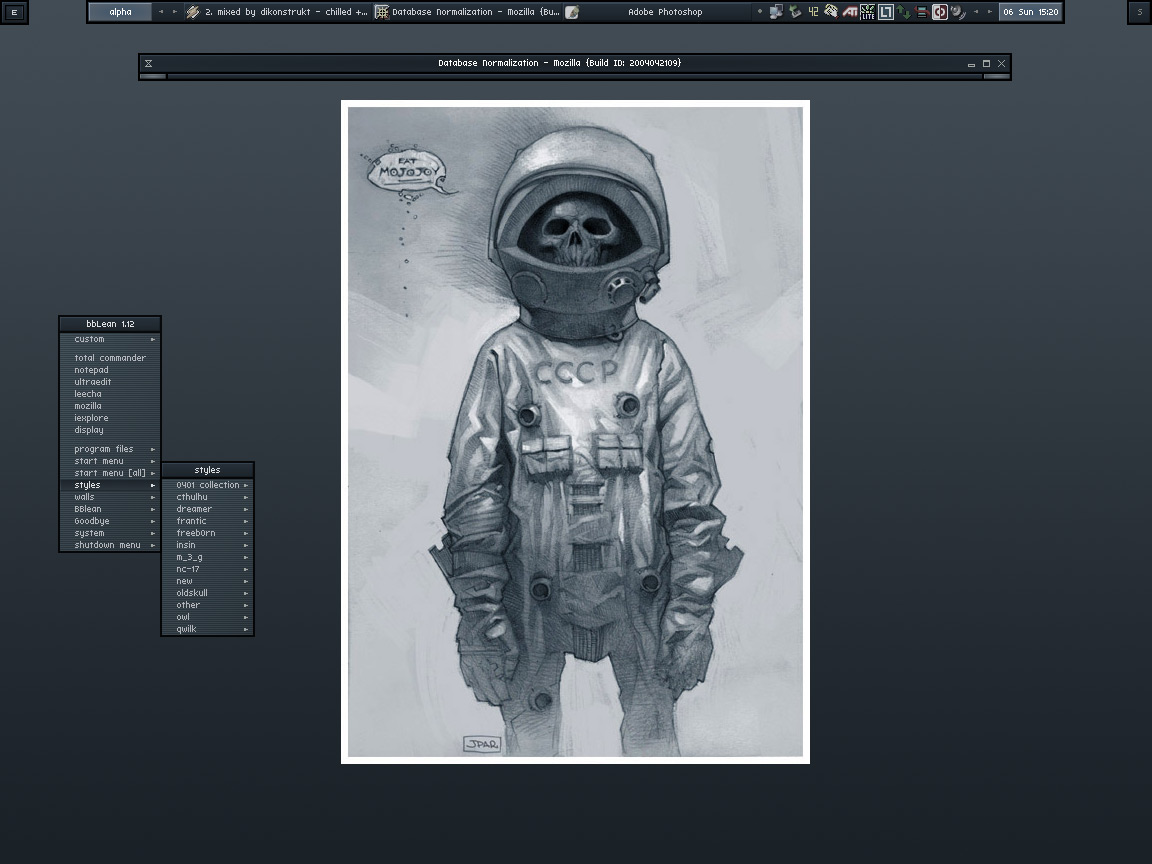
Task: Open the 0401 collection styles folder
Action: (x=208, y=485)
